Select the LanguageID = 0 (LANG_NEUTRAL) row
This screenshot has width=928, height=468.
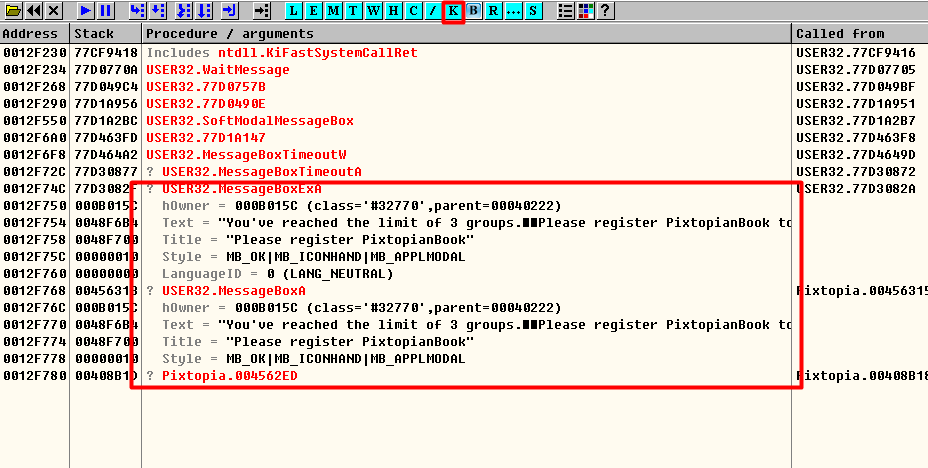pos(464,274)
